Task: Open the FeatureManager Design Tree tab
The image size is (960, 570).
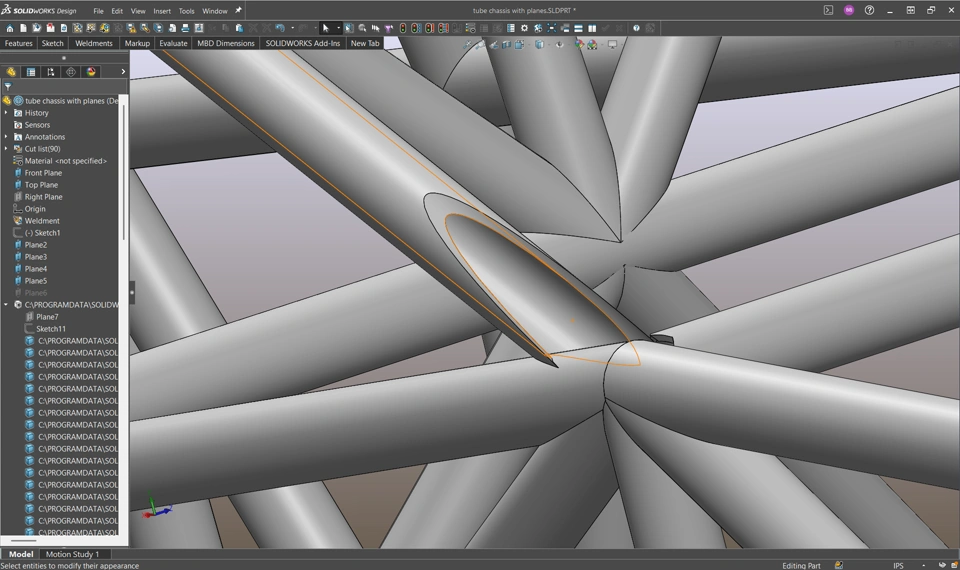Action: click(11, 72)
